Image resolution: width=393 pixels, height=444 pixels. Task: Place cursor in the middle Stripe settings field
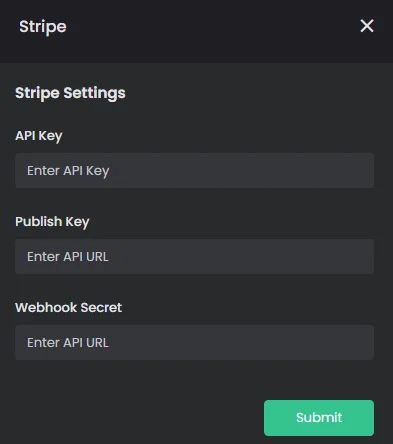click(x=194, y=256)
